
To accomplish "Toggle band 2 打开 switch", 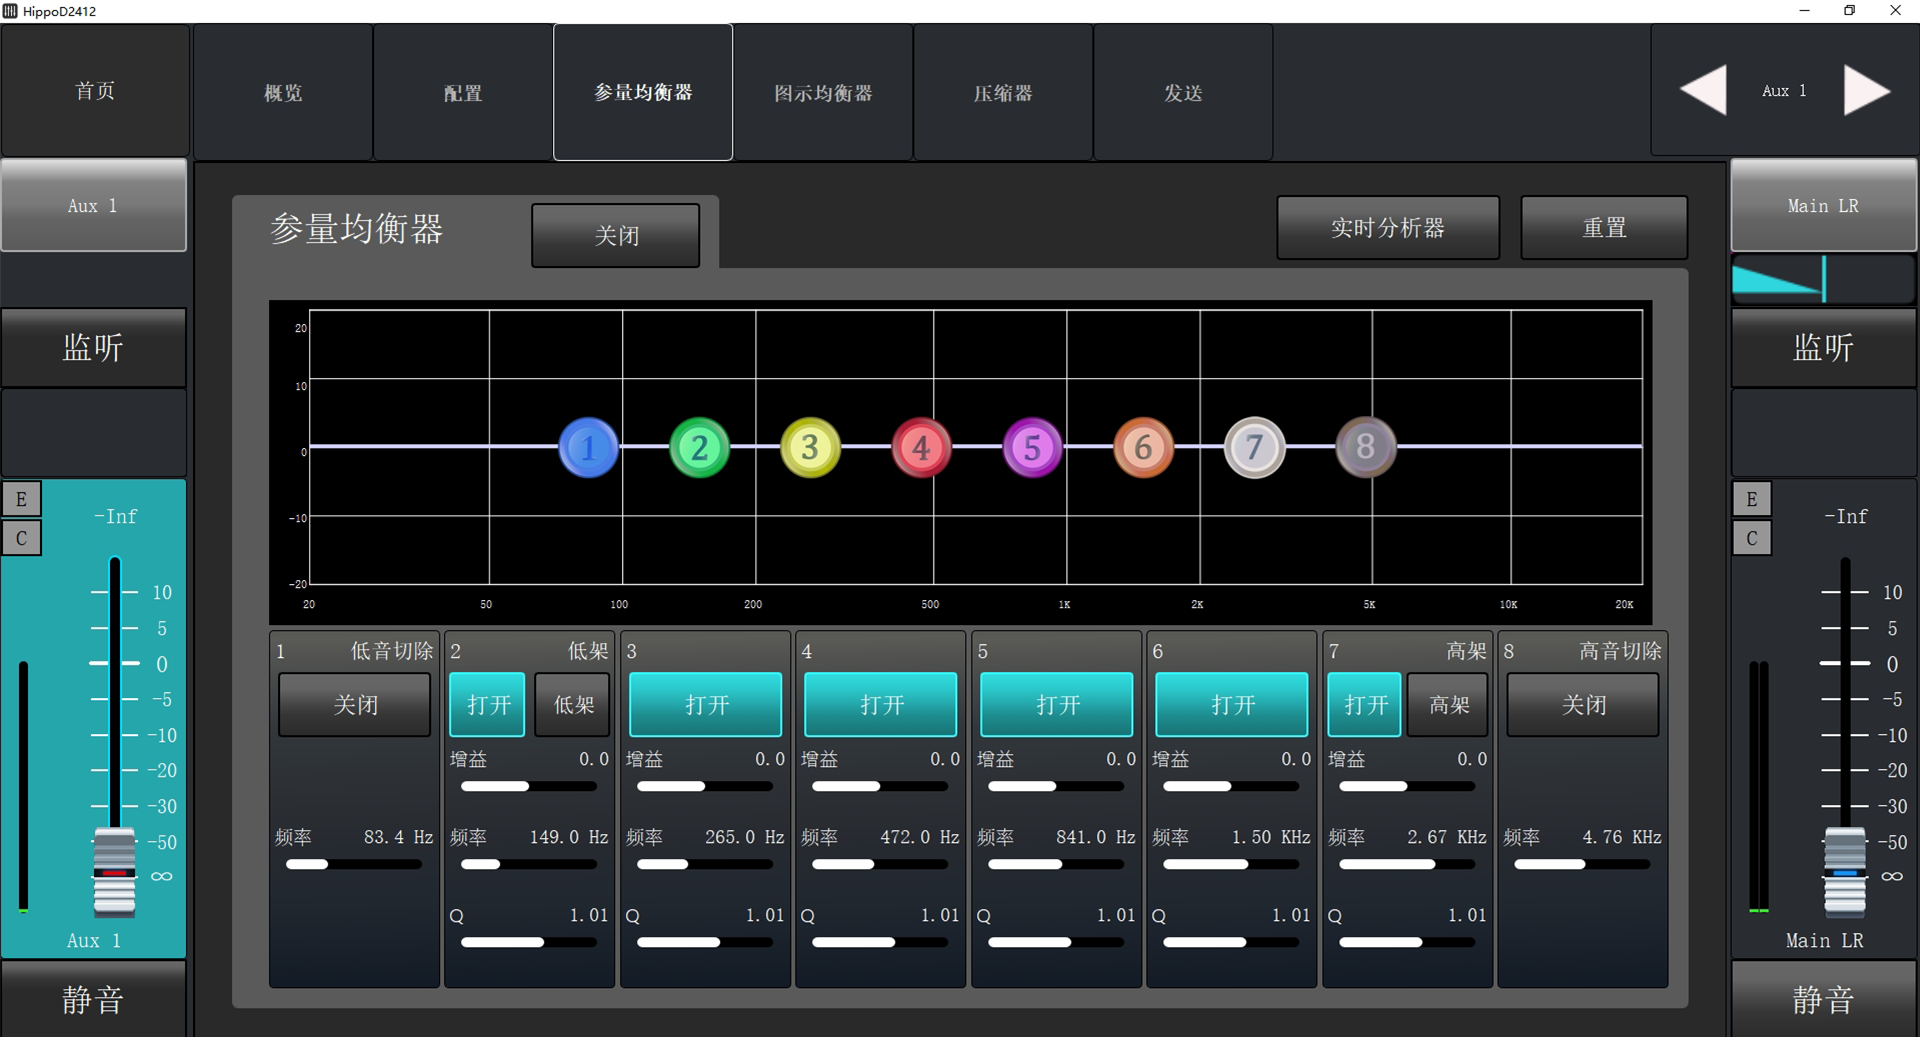I will point(487,705).
